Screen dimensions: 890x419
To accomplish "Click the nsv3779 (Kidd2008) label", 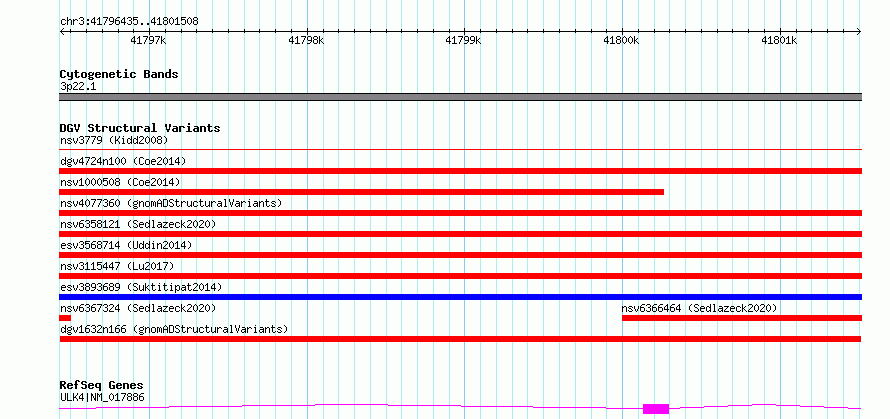I will pos(114,140).
